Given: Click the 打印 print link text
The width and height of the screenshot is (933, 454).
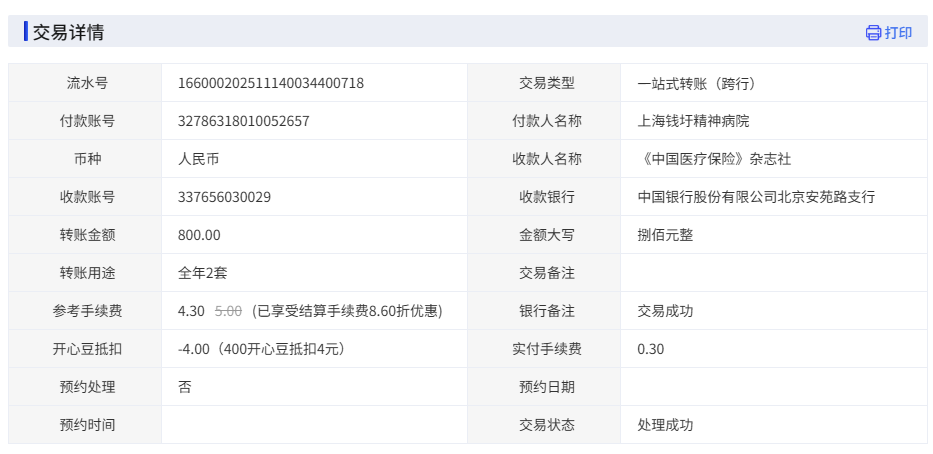Looking at the screenshot, I should coord(898,33).
